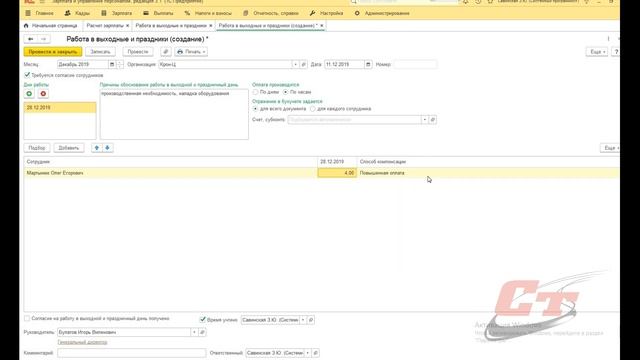Expand the Руководитель dropdown

(194, 332)
